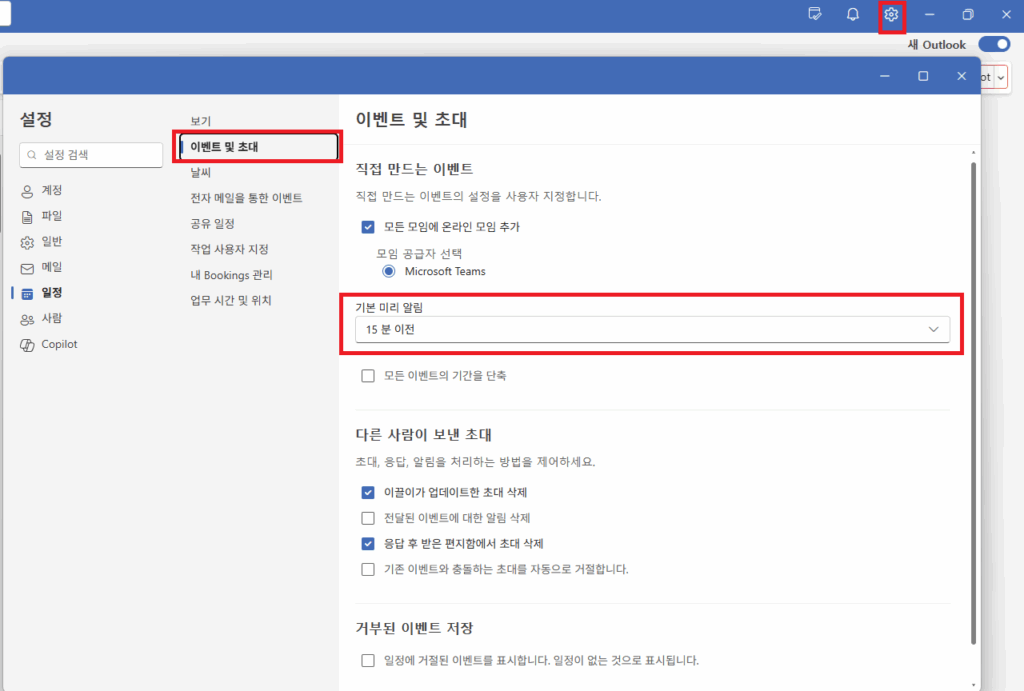1024x691 pixels.
Task: Enable the 모든 이벤트의 기간 단축 checkbox
Action: (x=367, y=375)
